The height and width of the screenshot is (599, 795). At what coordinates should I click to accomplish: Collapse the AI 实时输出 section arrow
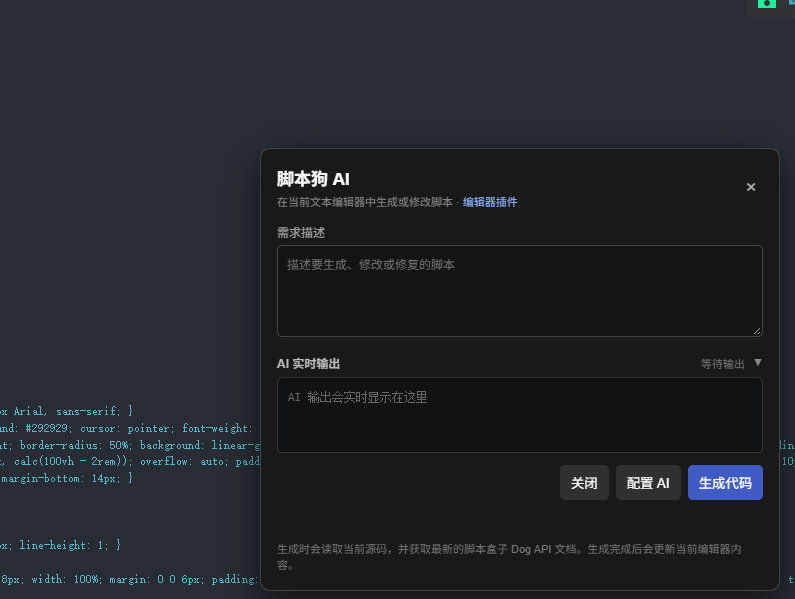point(758,363)
